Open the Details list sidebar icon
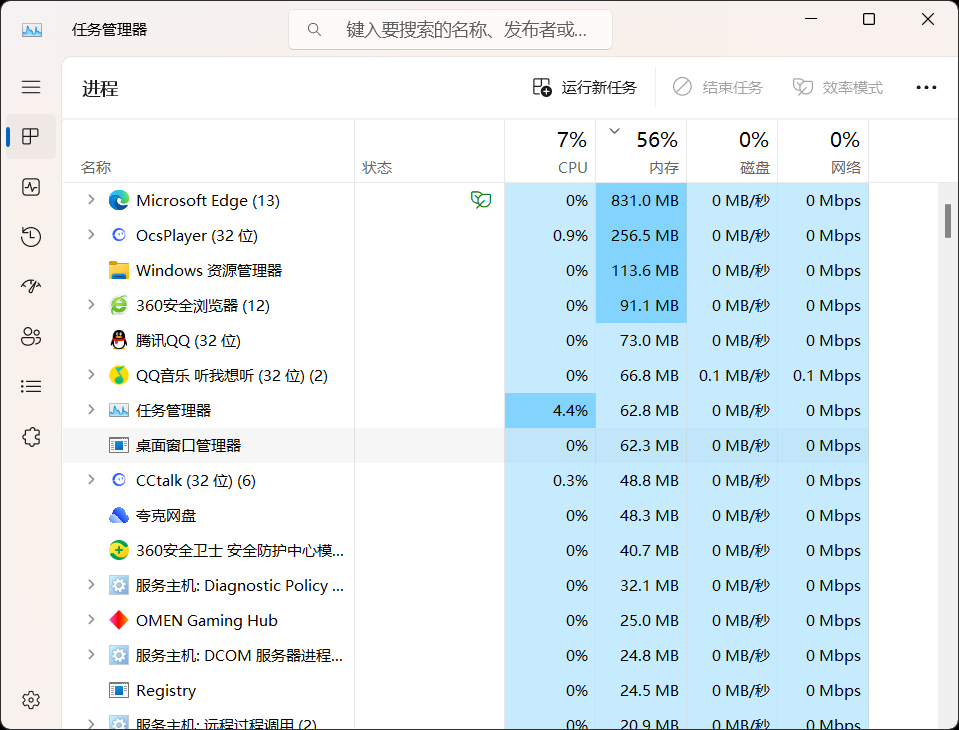This screenshot has width=959, height=730. pyautogui.click(x=31, y=386)
